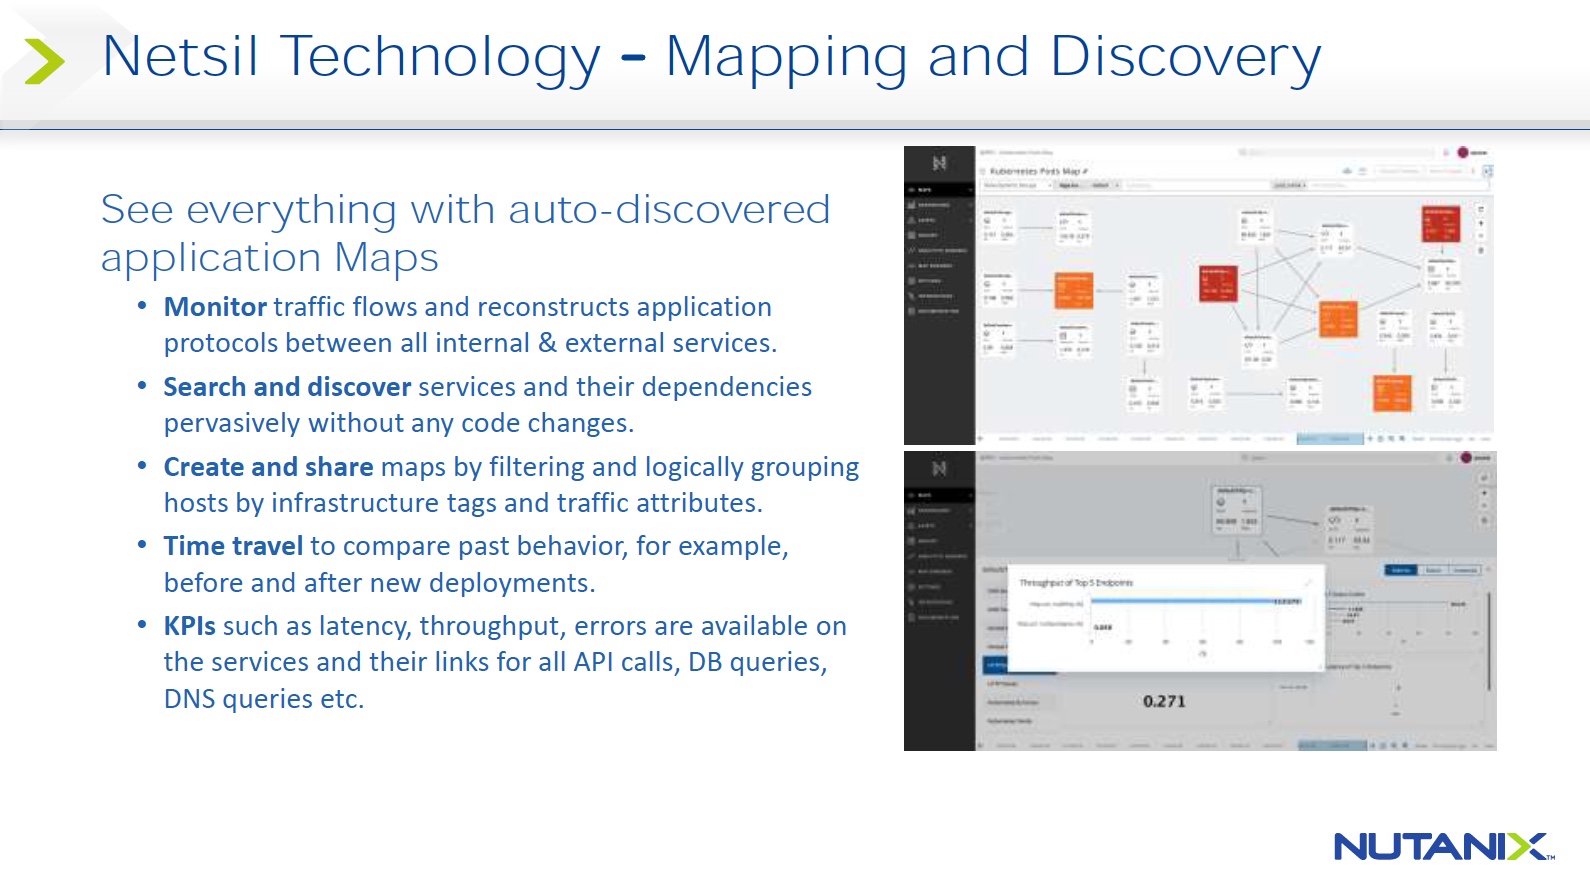Click the user avatar in lower screenshot
This screenshot has height=888, width=1590.
[1466, 458]
